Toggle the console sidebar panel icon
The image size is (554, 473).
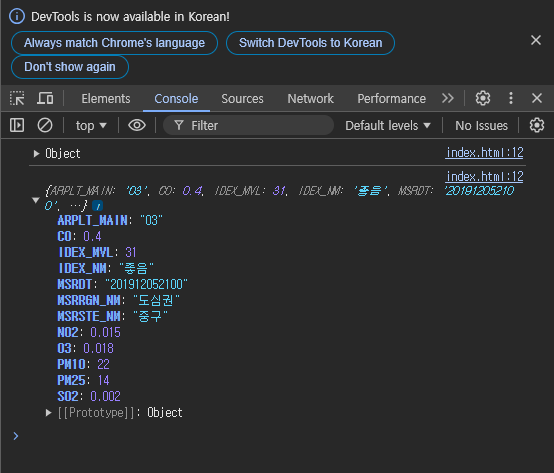coord(17,125)
